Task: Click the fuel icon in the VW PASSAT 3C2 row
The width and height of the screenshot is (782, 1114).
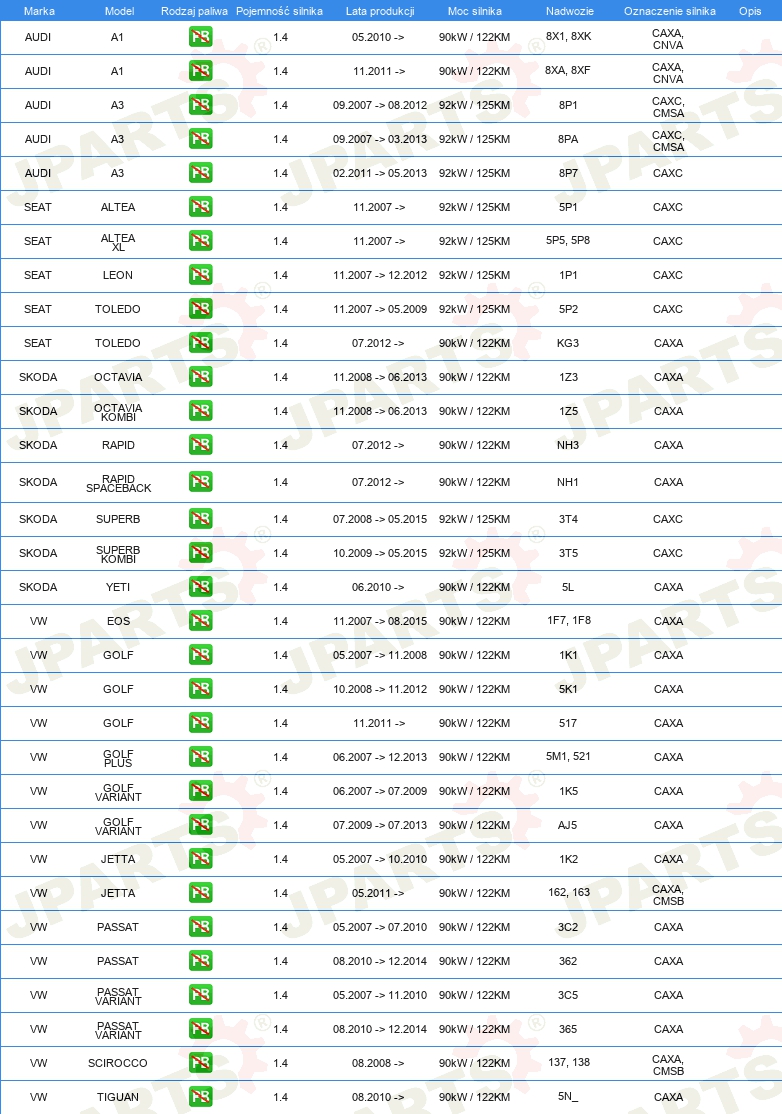Action: (200, 927)
